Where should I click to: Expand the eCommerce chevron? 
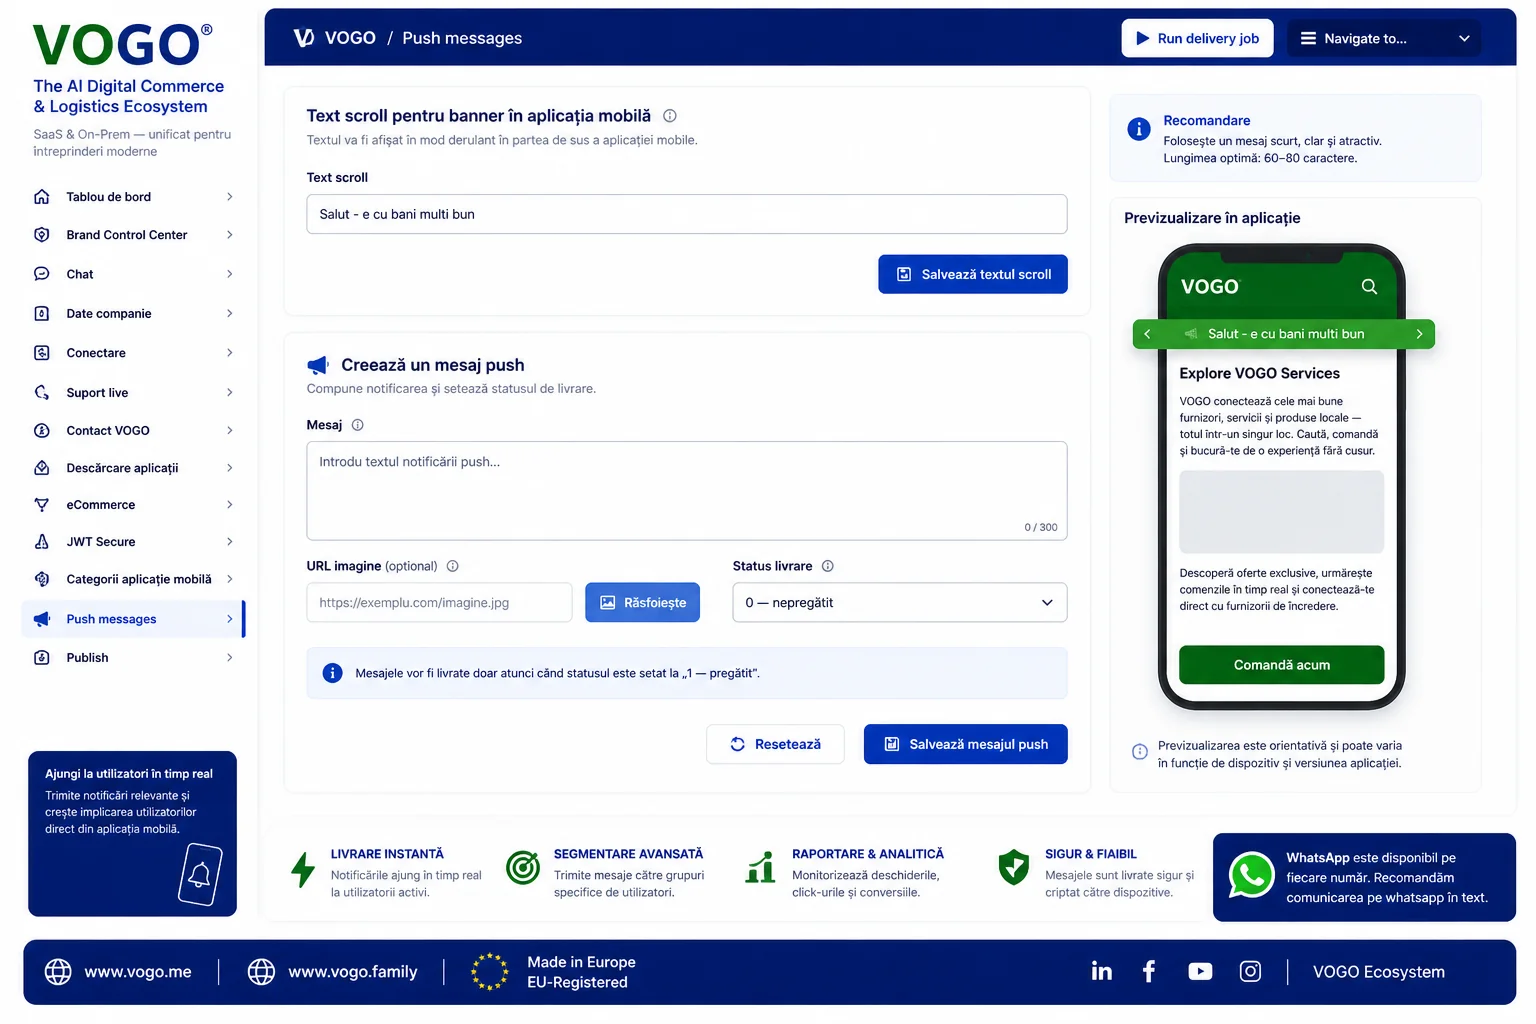pyautogui.click(x=229, y=505)
